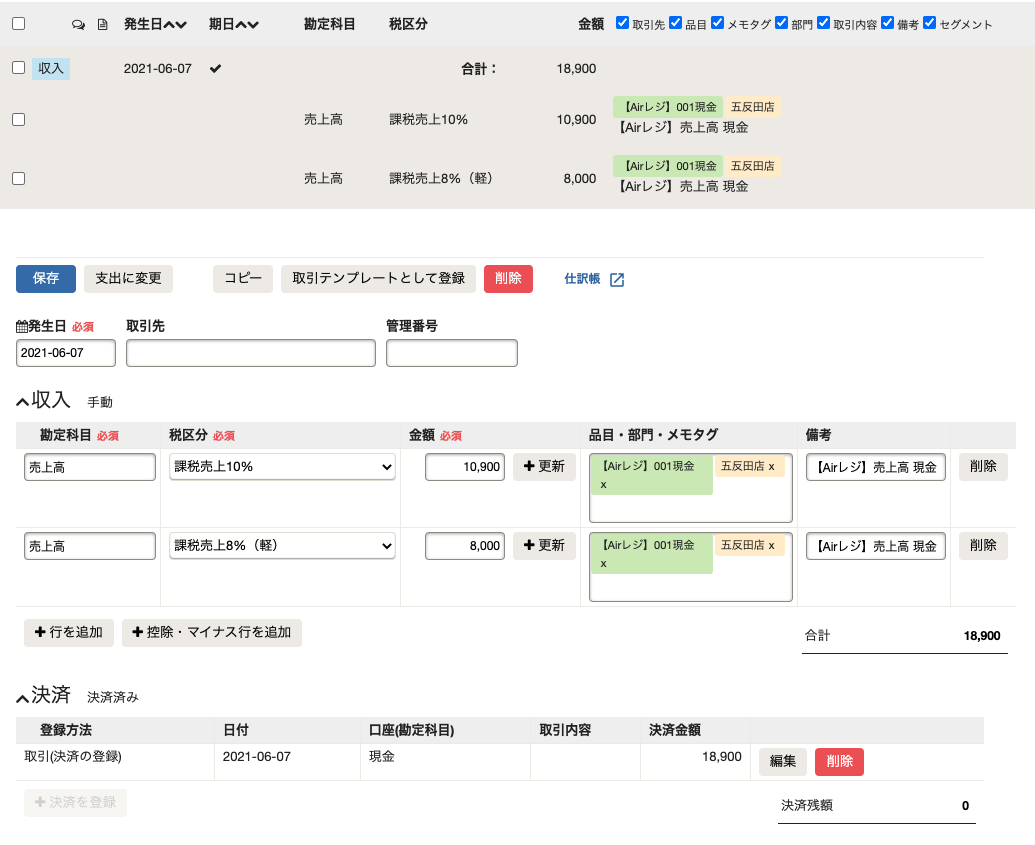Screen dimensions: 1035x845
Task: Collapse the 収入 section
Action: 22,401
